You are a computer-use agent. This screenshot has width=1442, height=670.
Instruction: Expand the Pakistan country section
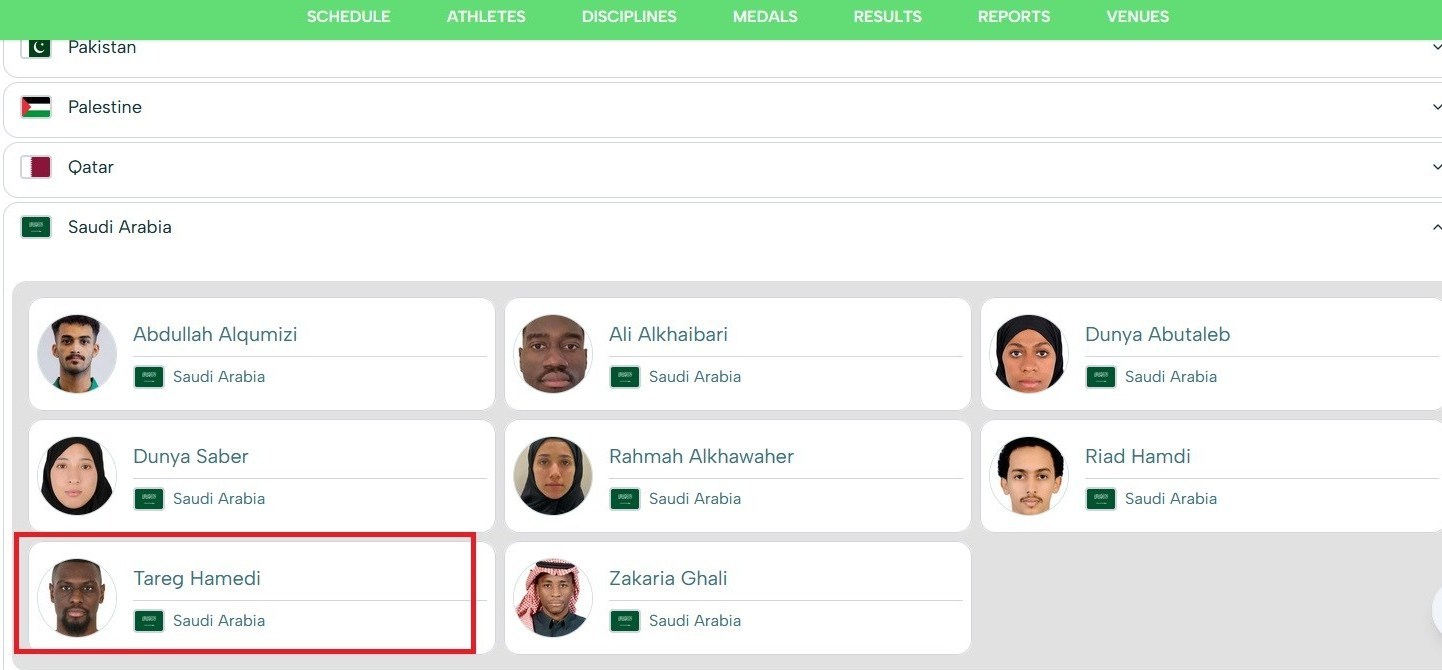pyautogui.click(x=1437, y=46)
